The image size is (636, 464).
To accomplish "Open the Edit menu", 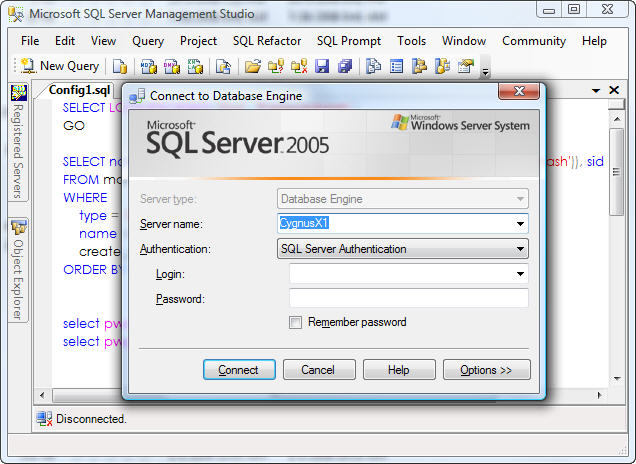I will point(65,41).
